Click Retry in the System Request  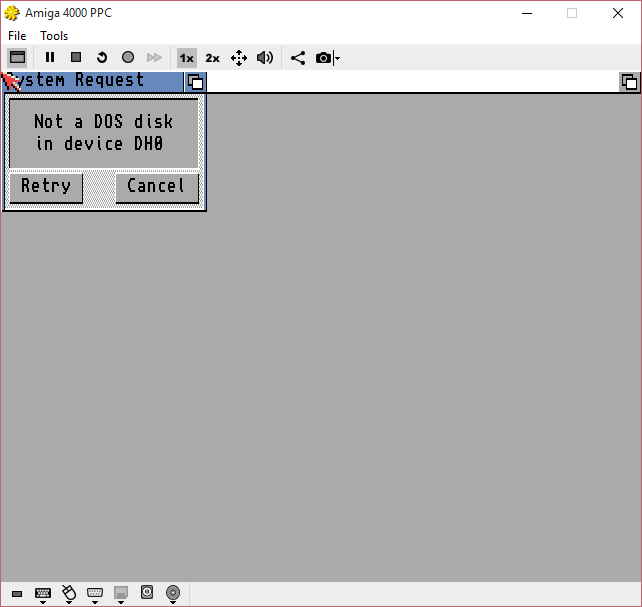coord(46,187)
